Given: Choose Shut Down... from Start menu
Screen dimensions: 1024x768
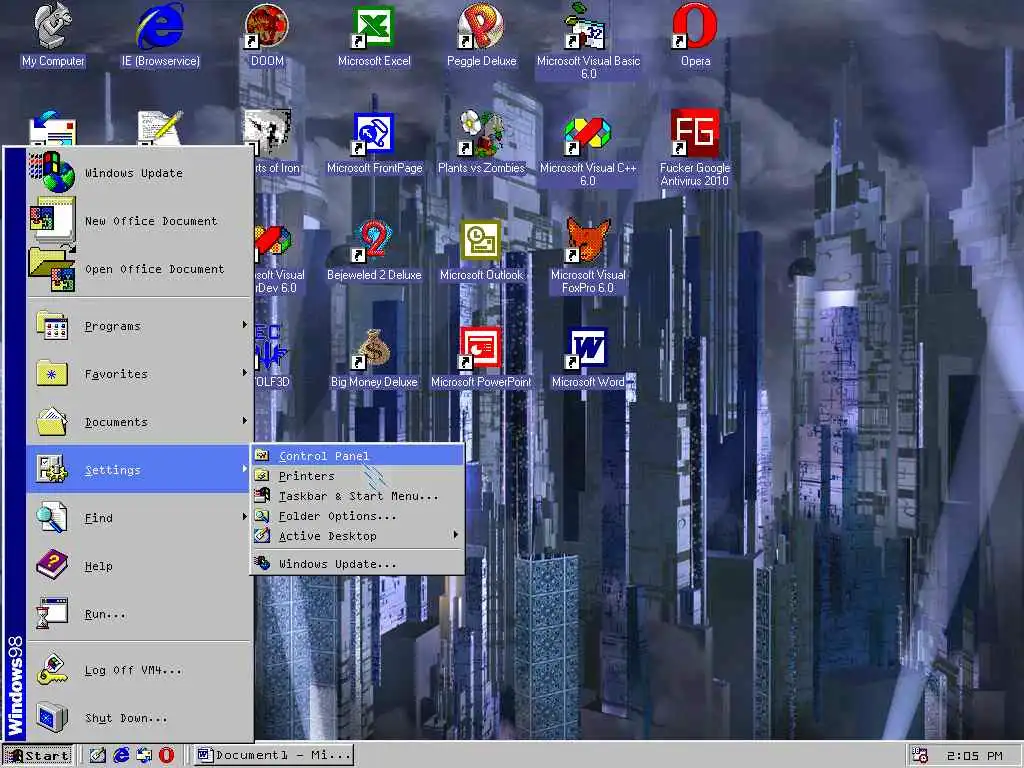Looking at the screenshot, I should (x=139, y=718).
